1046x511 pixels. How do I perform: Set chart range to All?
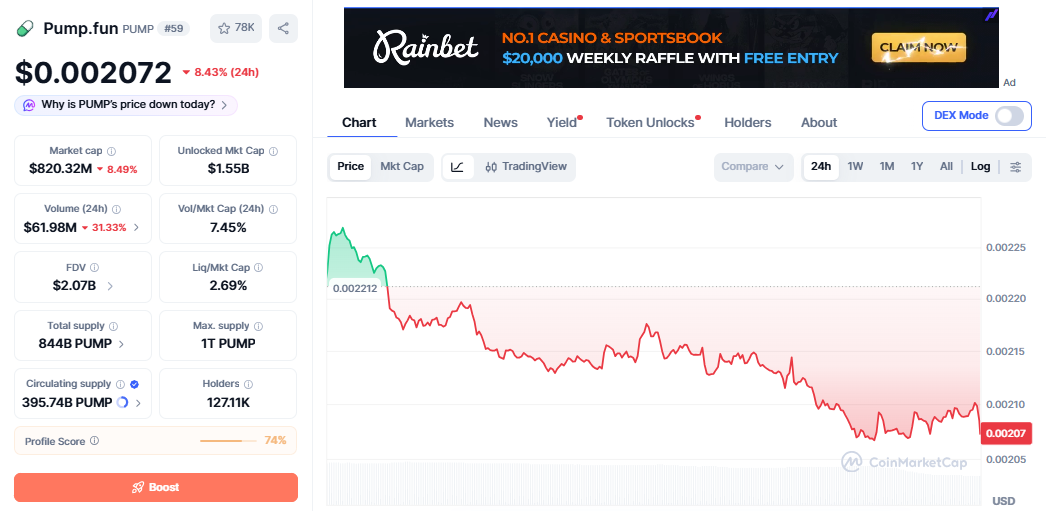[x=946, y=167]
